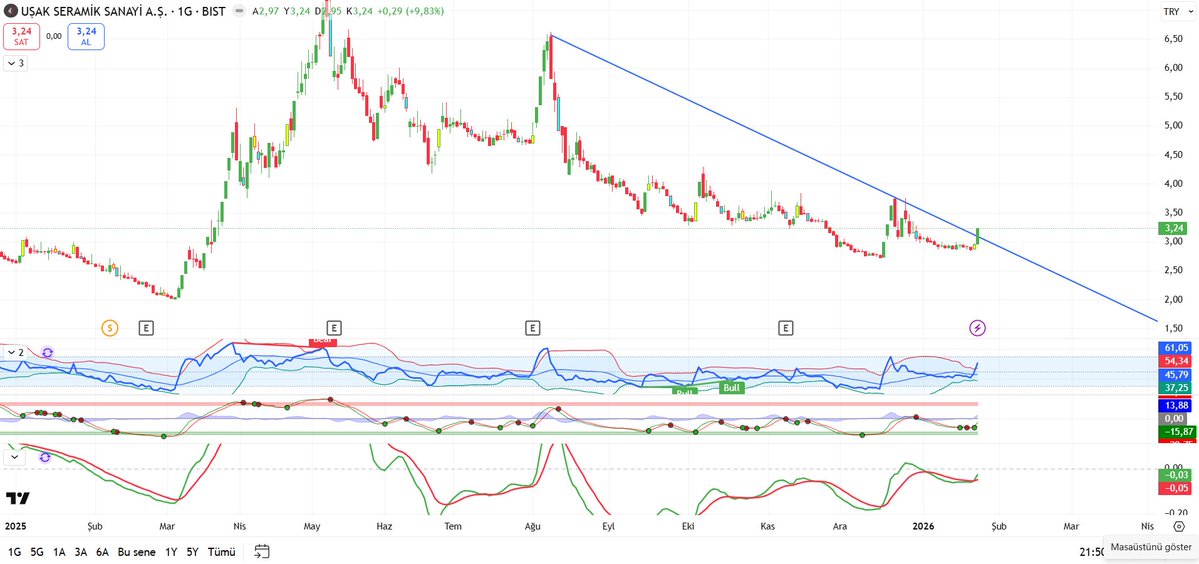Click the green -15,87 value label
This screenshot has width=1199, height=564.
click(1176, 432)
